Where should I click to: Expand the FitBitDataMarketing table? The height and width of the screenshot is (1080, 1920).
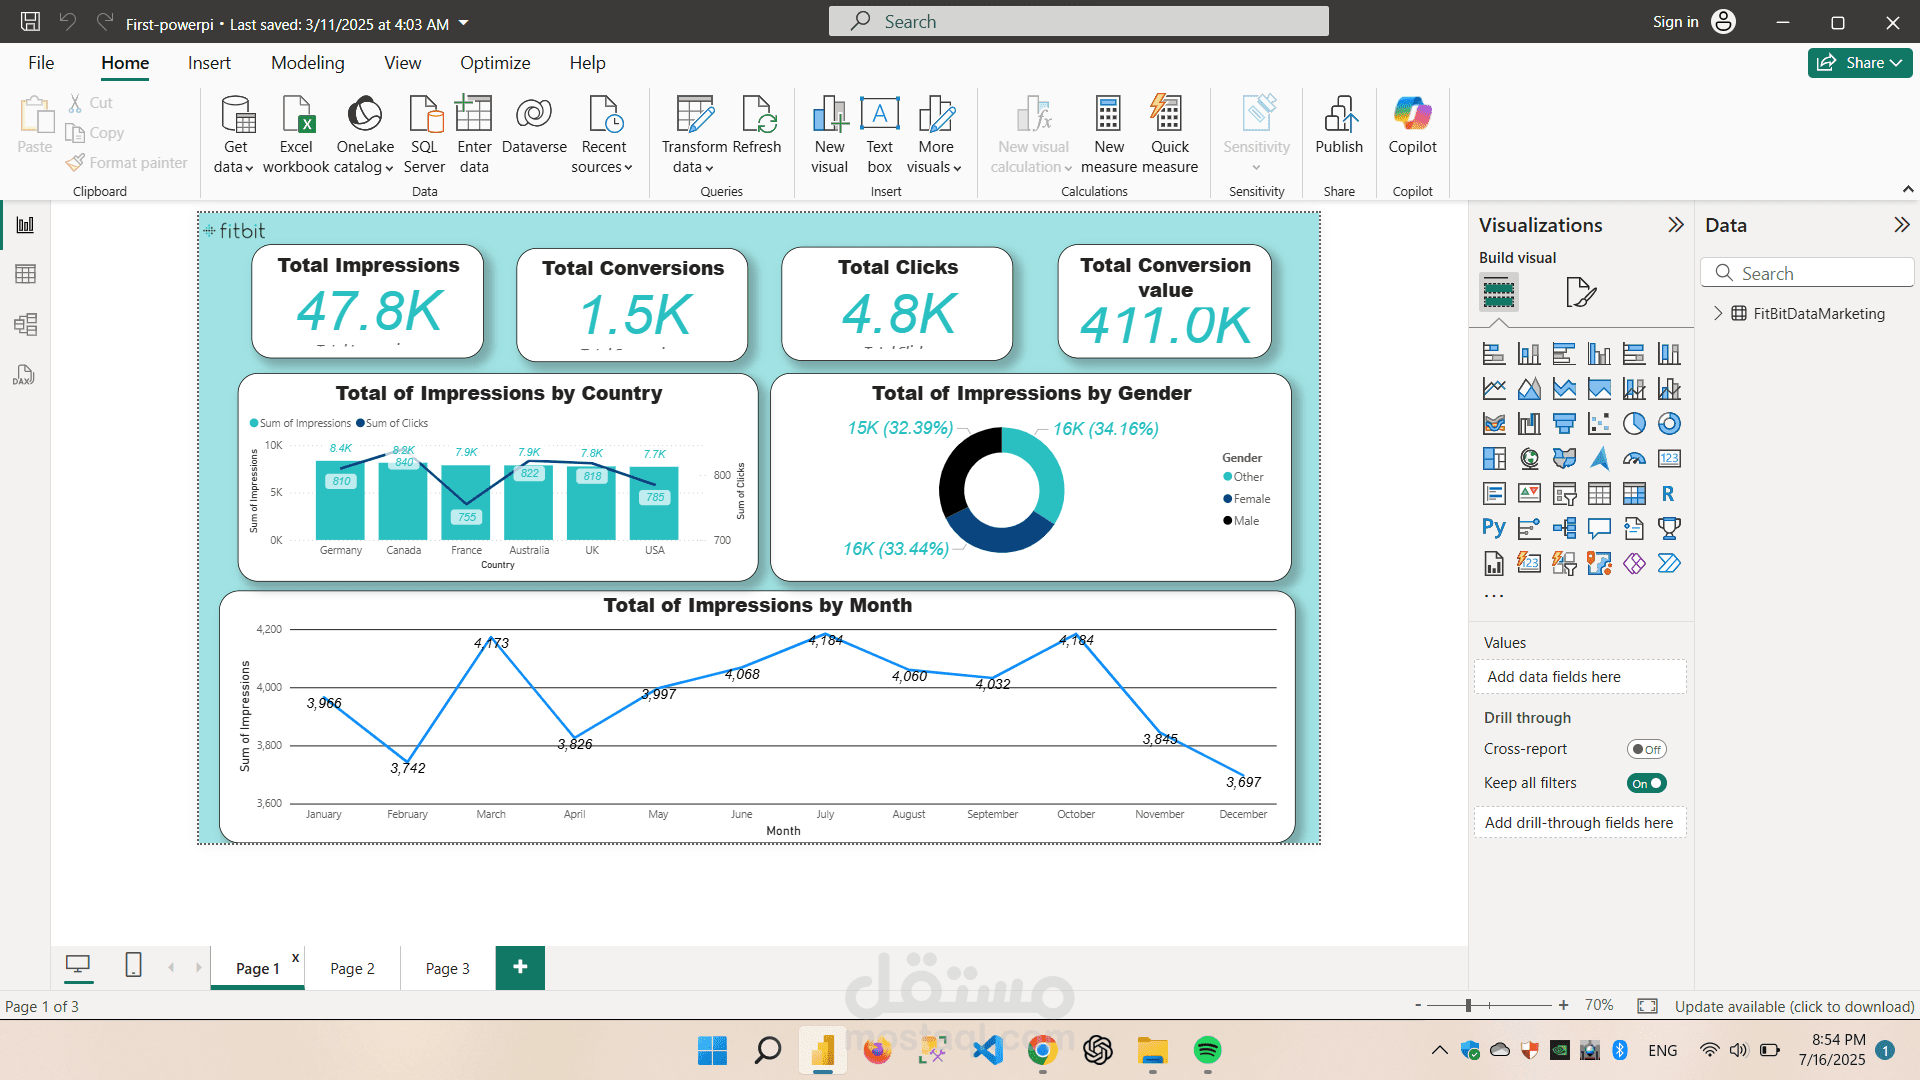(1718, 313)
